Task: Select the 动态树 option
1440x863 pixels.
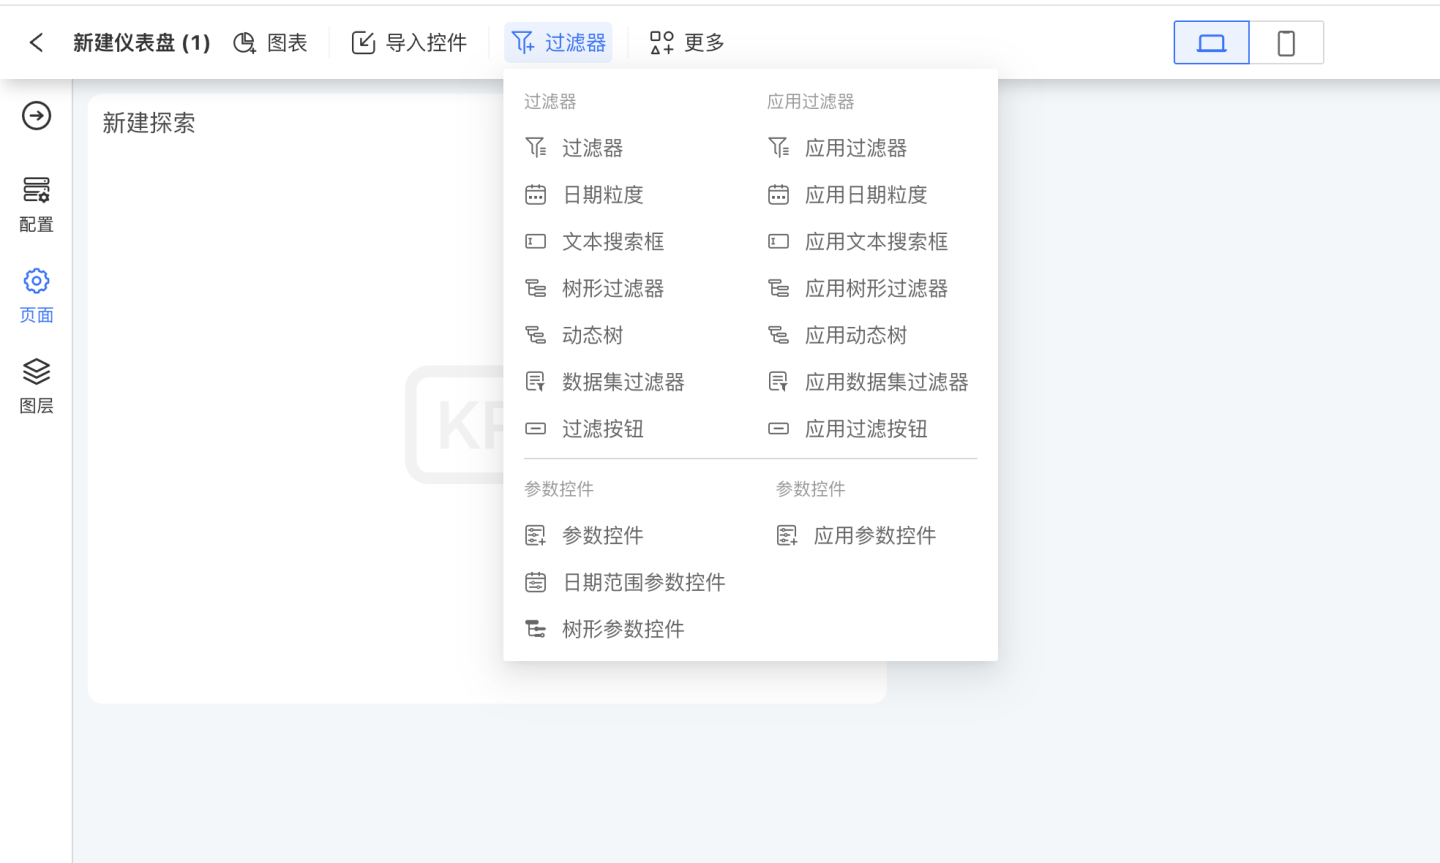Action: pos(592,336)
